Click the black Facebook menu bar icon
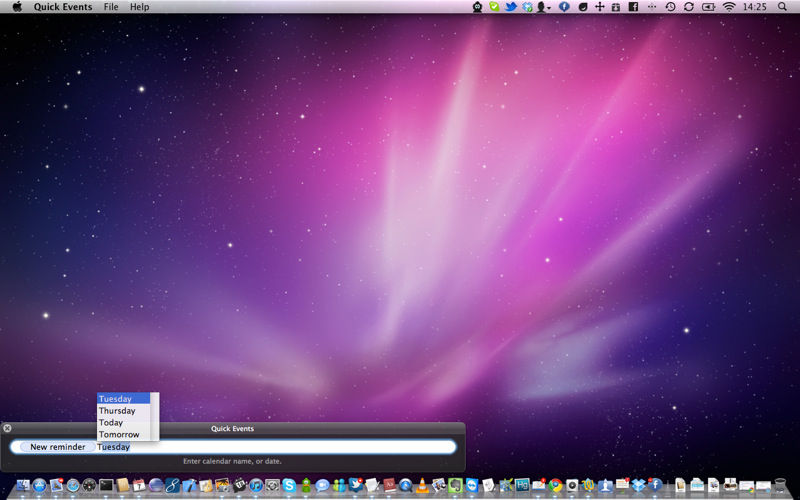 [633, 7]
